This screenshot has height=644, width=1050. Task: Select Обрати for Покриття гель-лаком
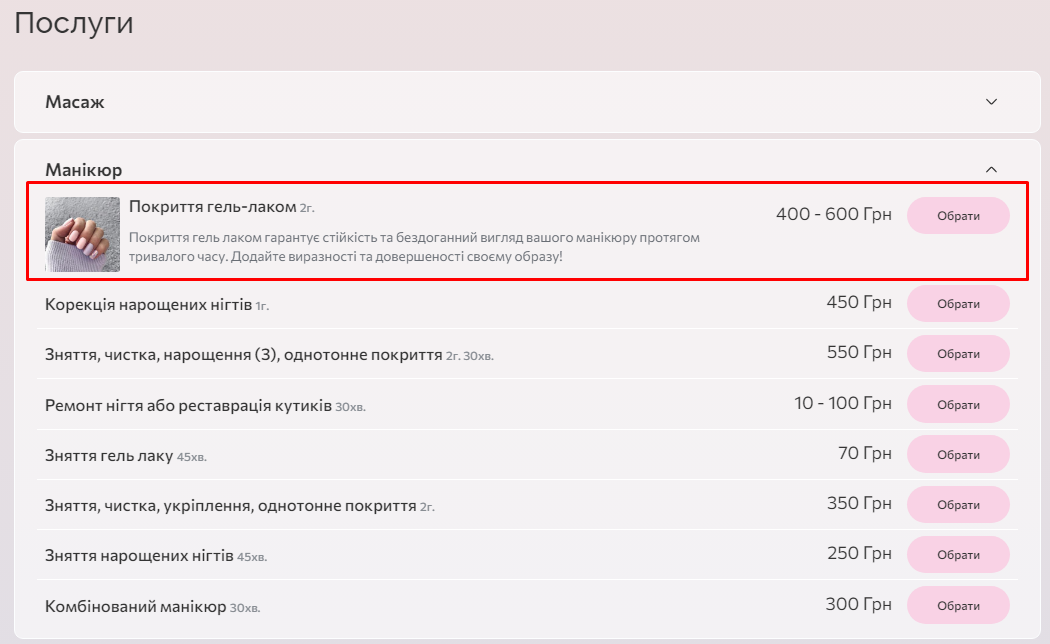[x=957, y=216]
